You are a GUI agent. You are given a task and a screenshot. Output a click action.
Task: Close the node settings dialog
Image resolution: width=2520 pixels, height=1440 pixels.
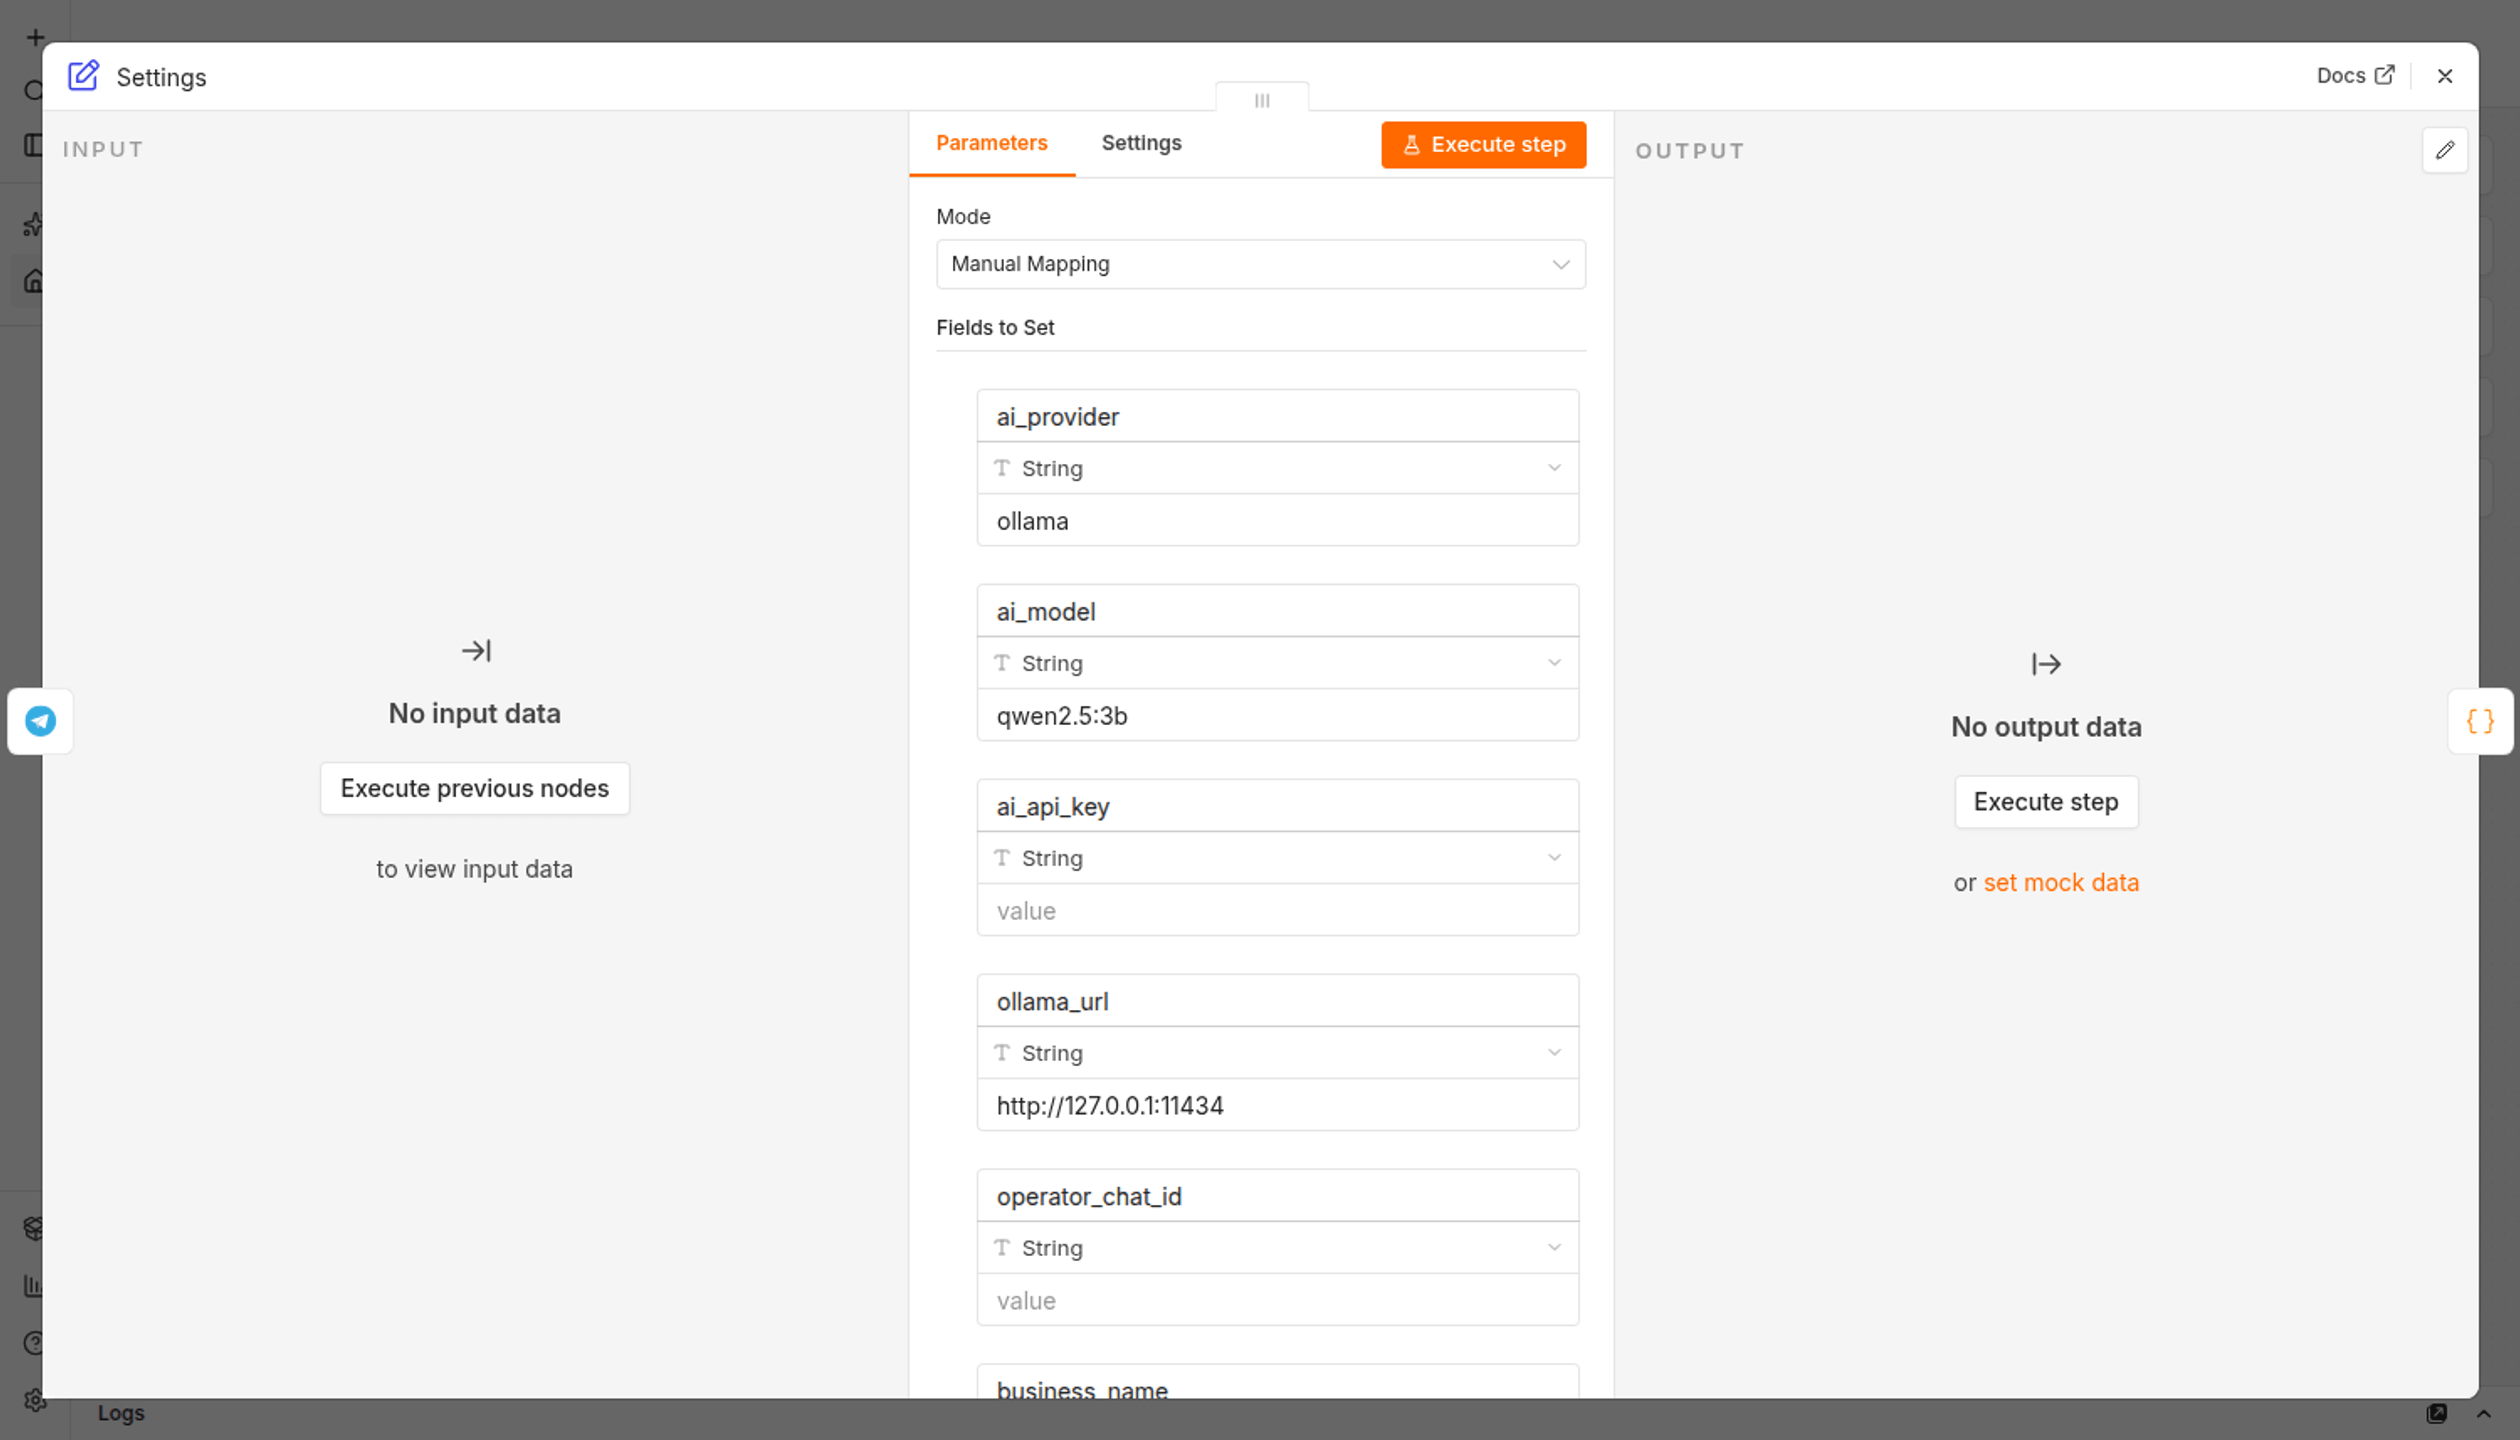2444,76
